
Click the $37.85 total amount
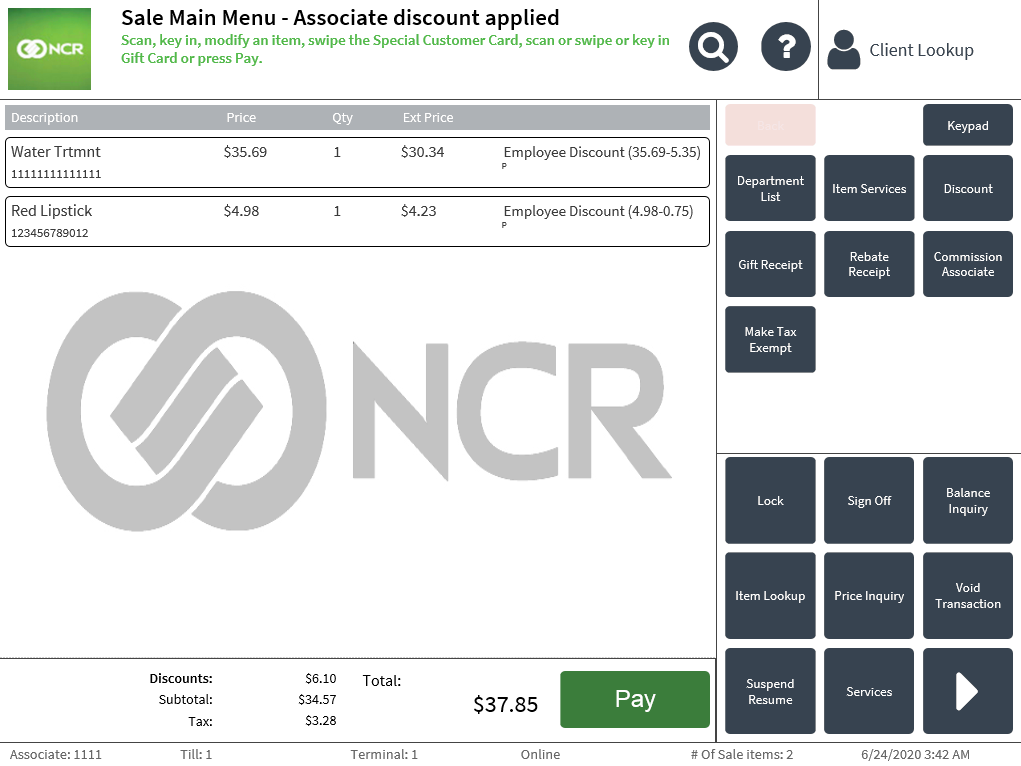pos(505,704)
